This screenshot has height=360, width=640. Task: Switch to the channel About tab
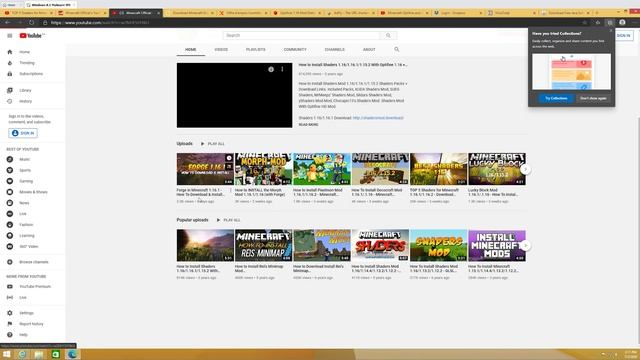click(369, 49)
